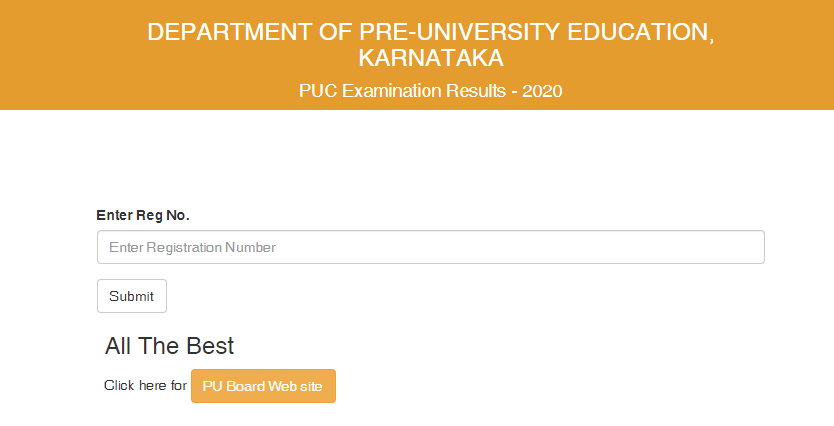Click the 'Enter Reg No.' label
The width and height of the screenshot is (834, 426).
point(143,215)
